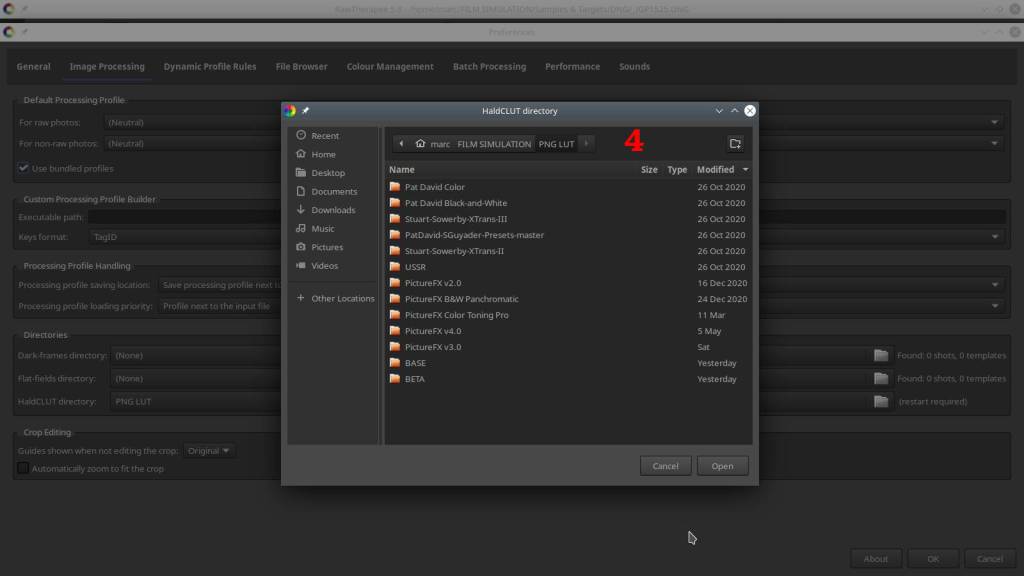Expand the Keys format dropdown
The width and height of the screenshot is (1024, 576).
[995, 237]
